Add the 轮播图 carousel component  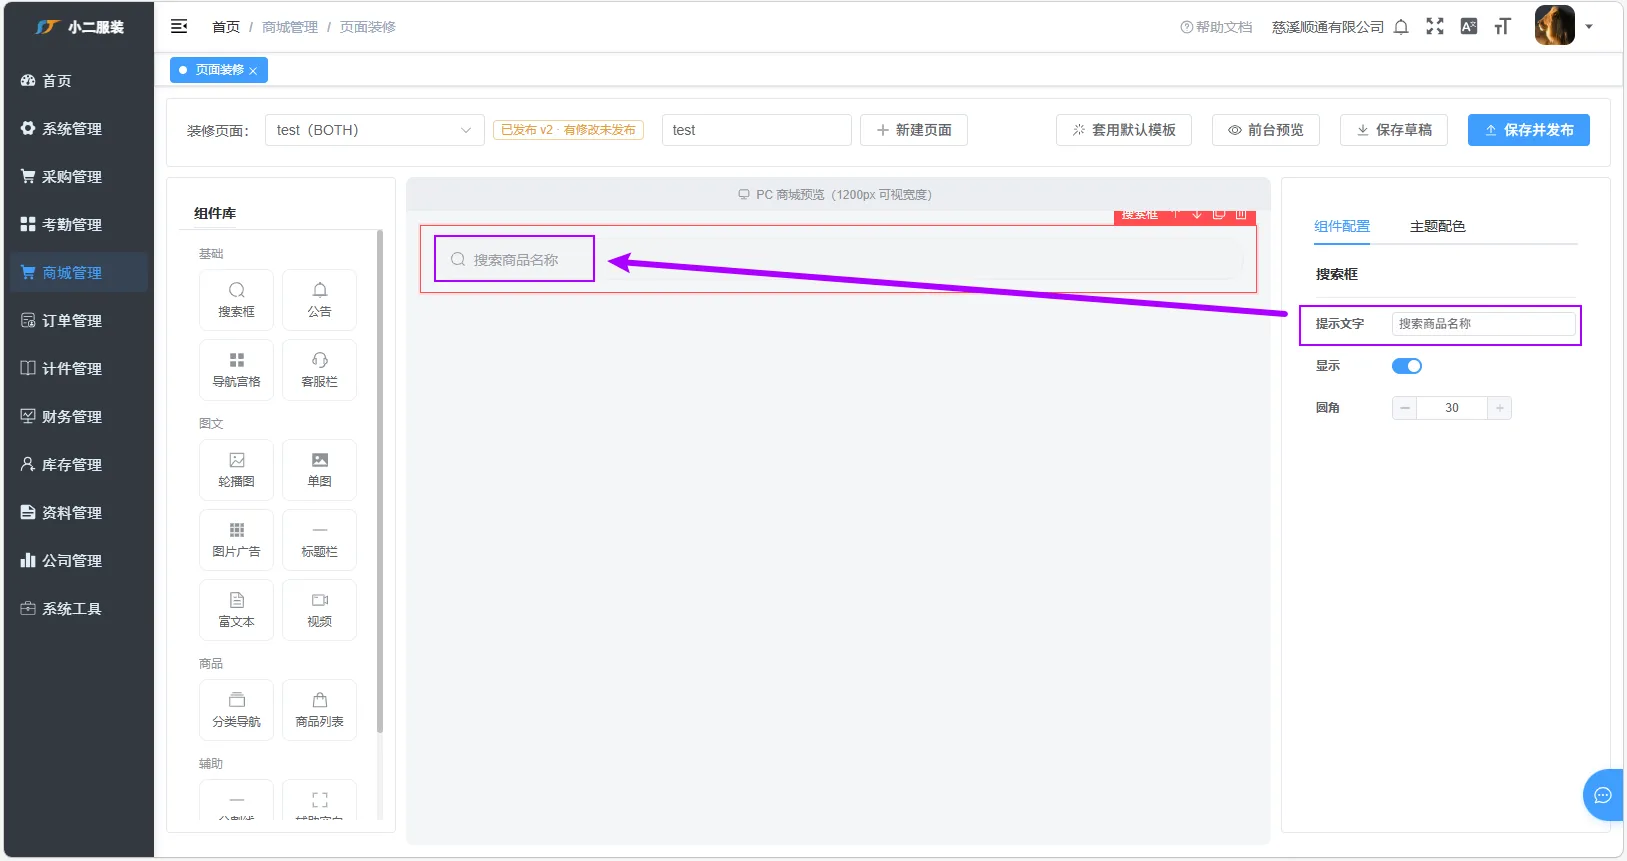236,470
